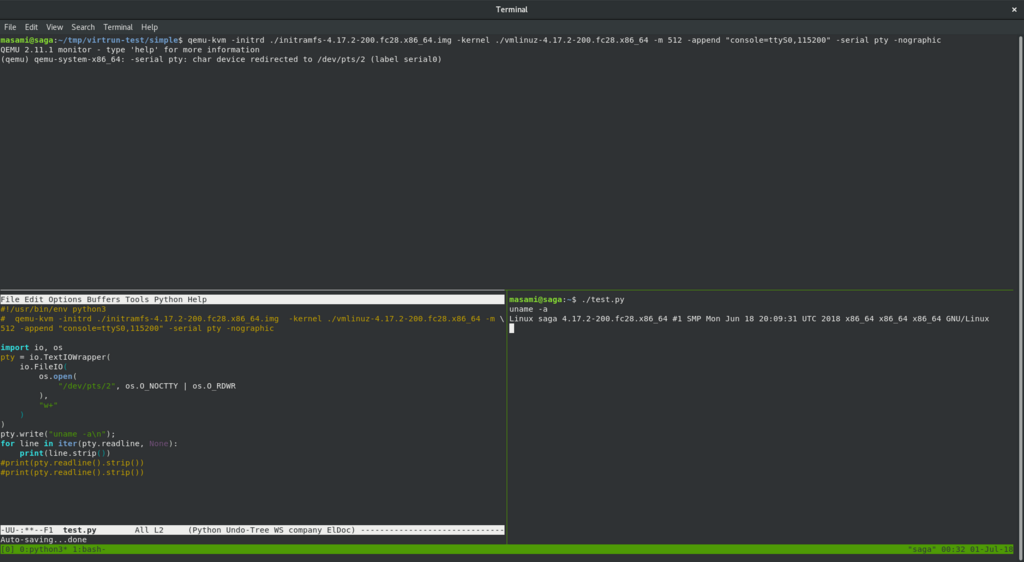The image size is (1024, 562).
Task: Open Emacs Tools menu
Action: tap(137, 299)
